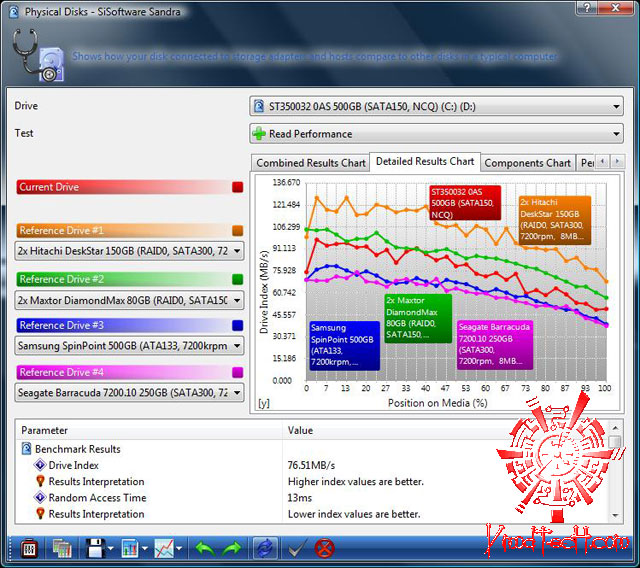640x568 pixels.
Task: Click the Benchmark Results row icon
Action: pos(26,449)
